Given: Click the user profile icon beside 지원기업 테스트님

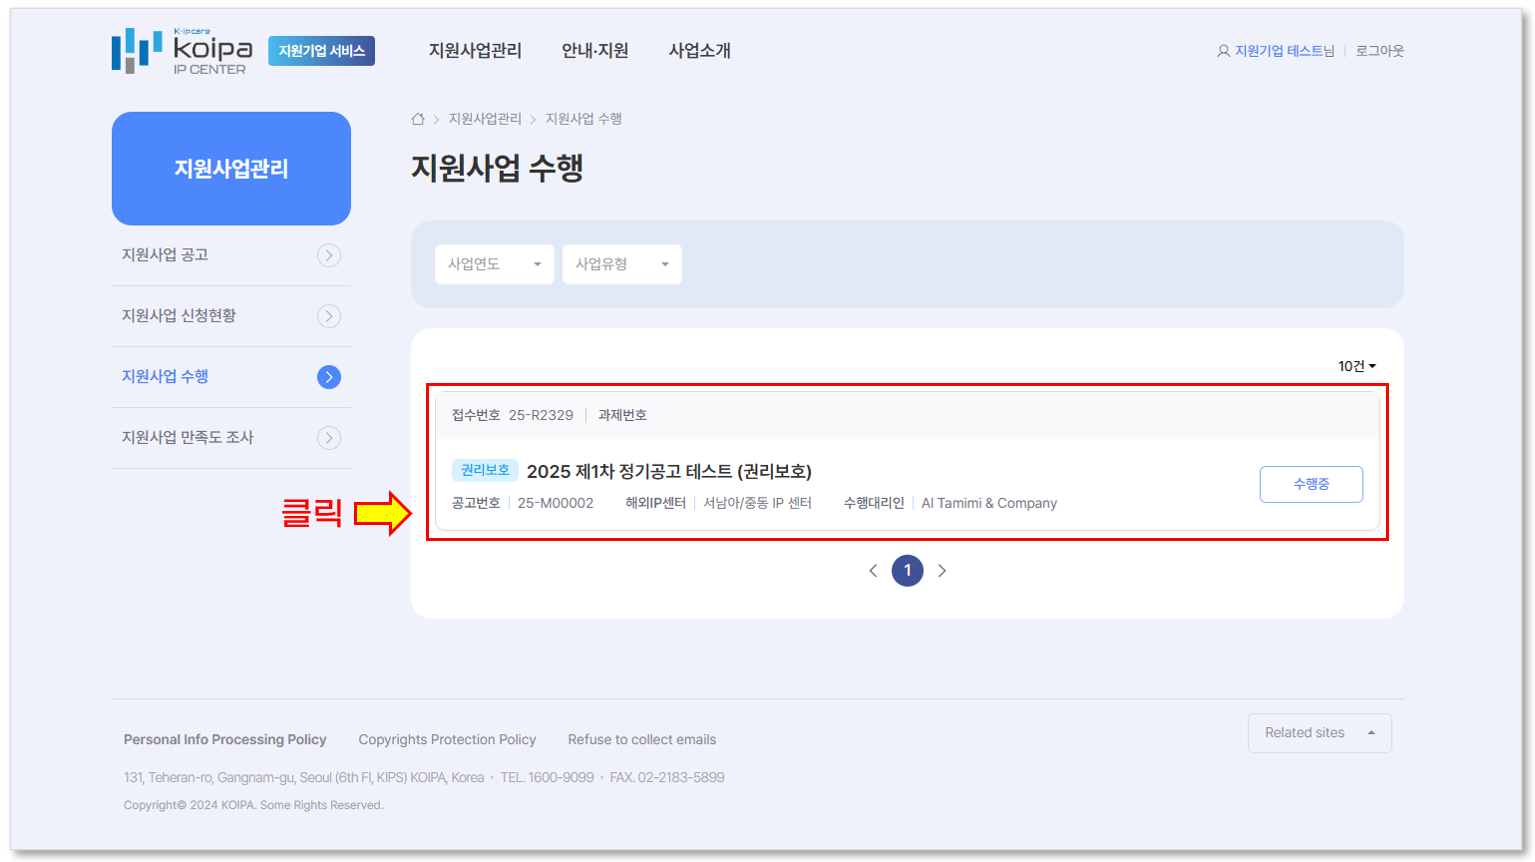Looking at the screenshot, I should coord(1223,51).
